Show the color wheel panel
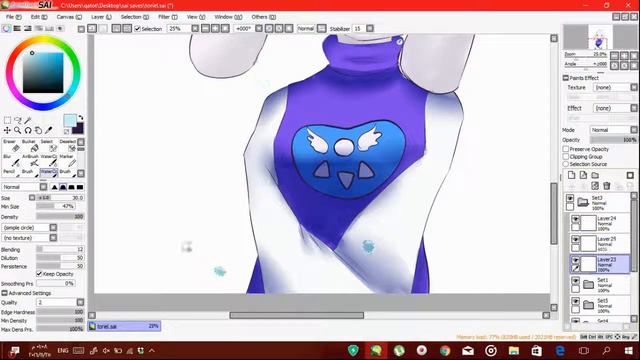 coord(7,29)
